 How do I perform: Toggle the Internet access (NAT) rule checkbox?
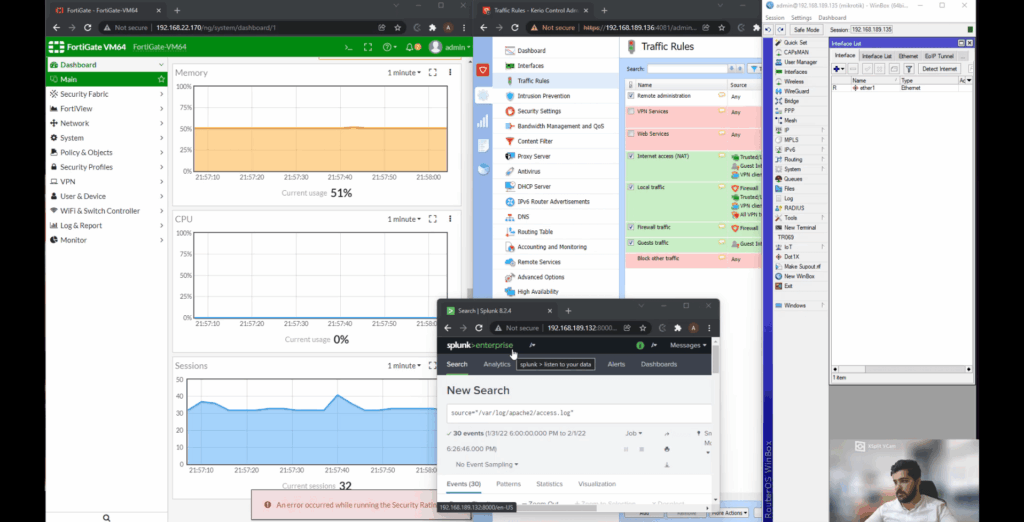631,156
